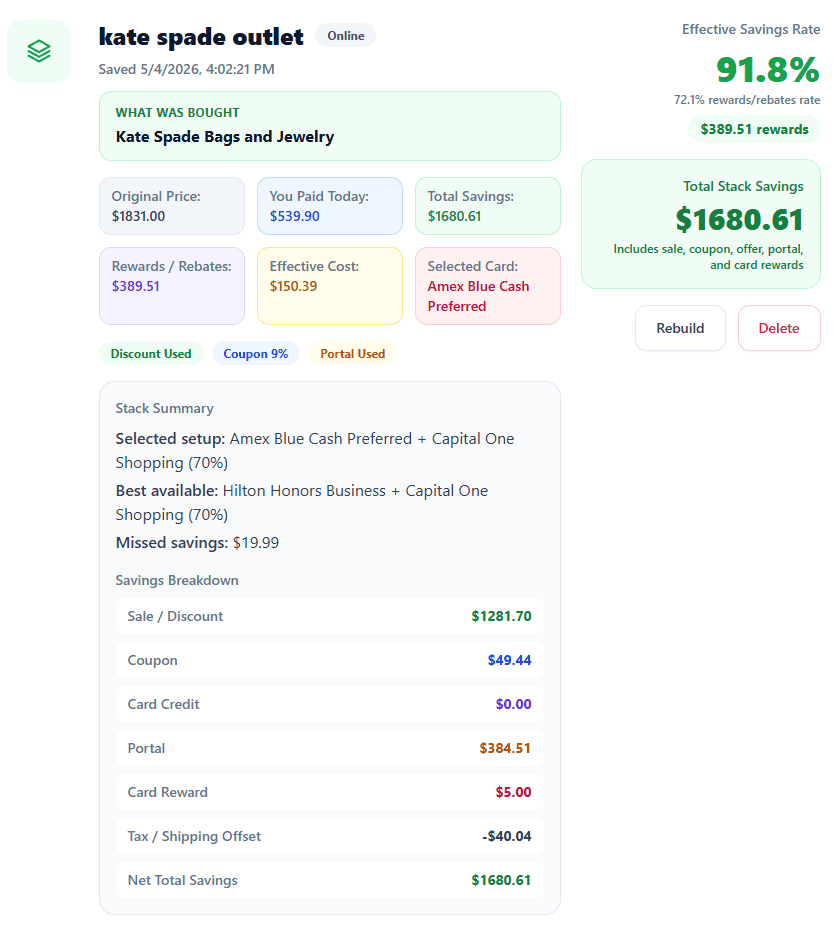834x934 pixels.
Task: Click the What Was Bought card
Action: 330,126
